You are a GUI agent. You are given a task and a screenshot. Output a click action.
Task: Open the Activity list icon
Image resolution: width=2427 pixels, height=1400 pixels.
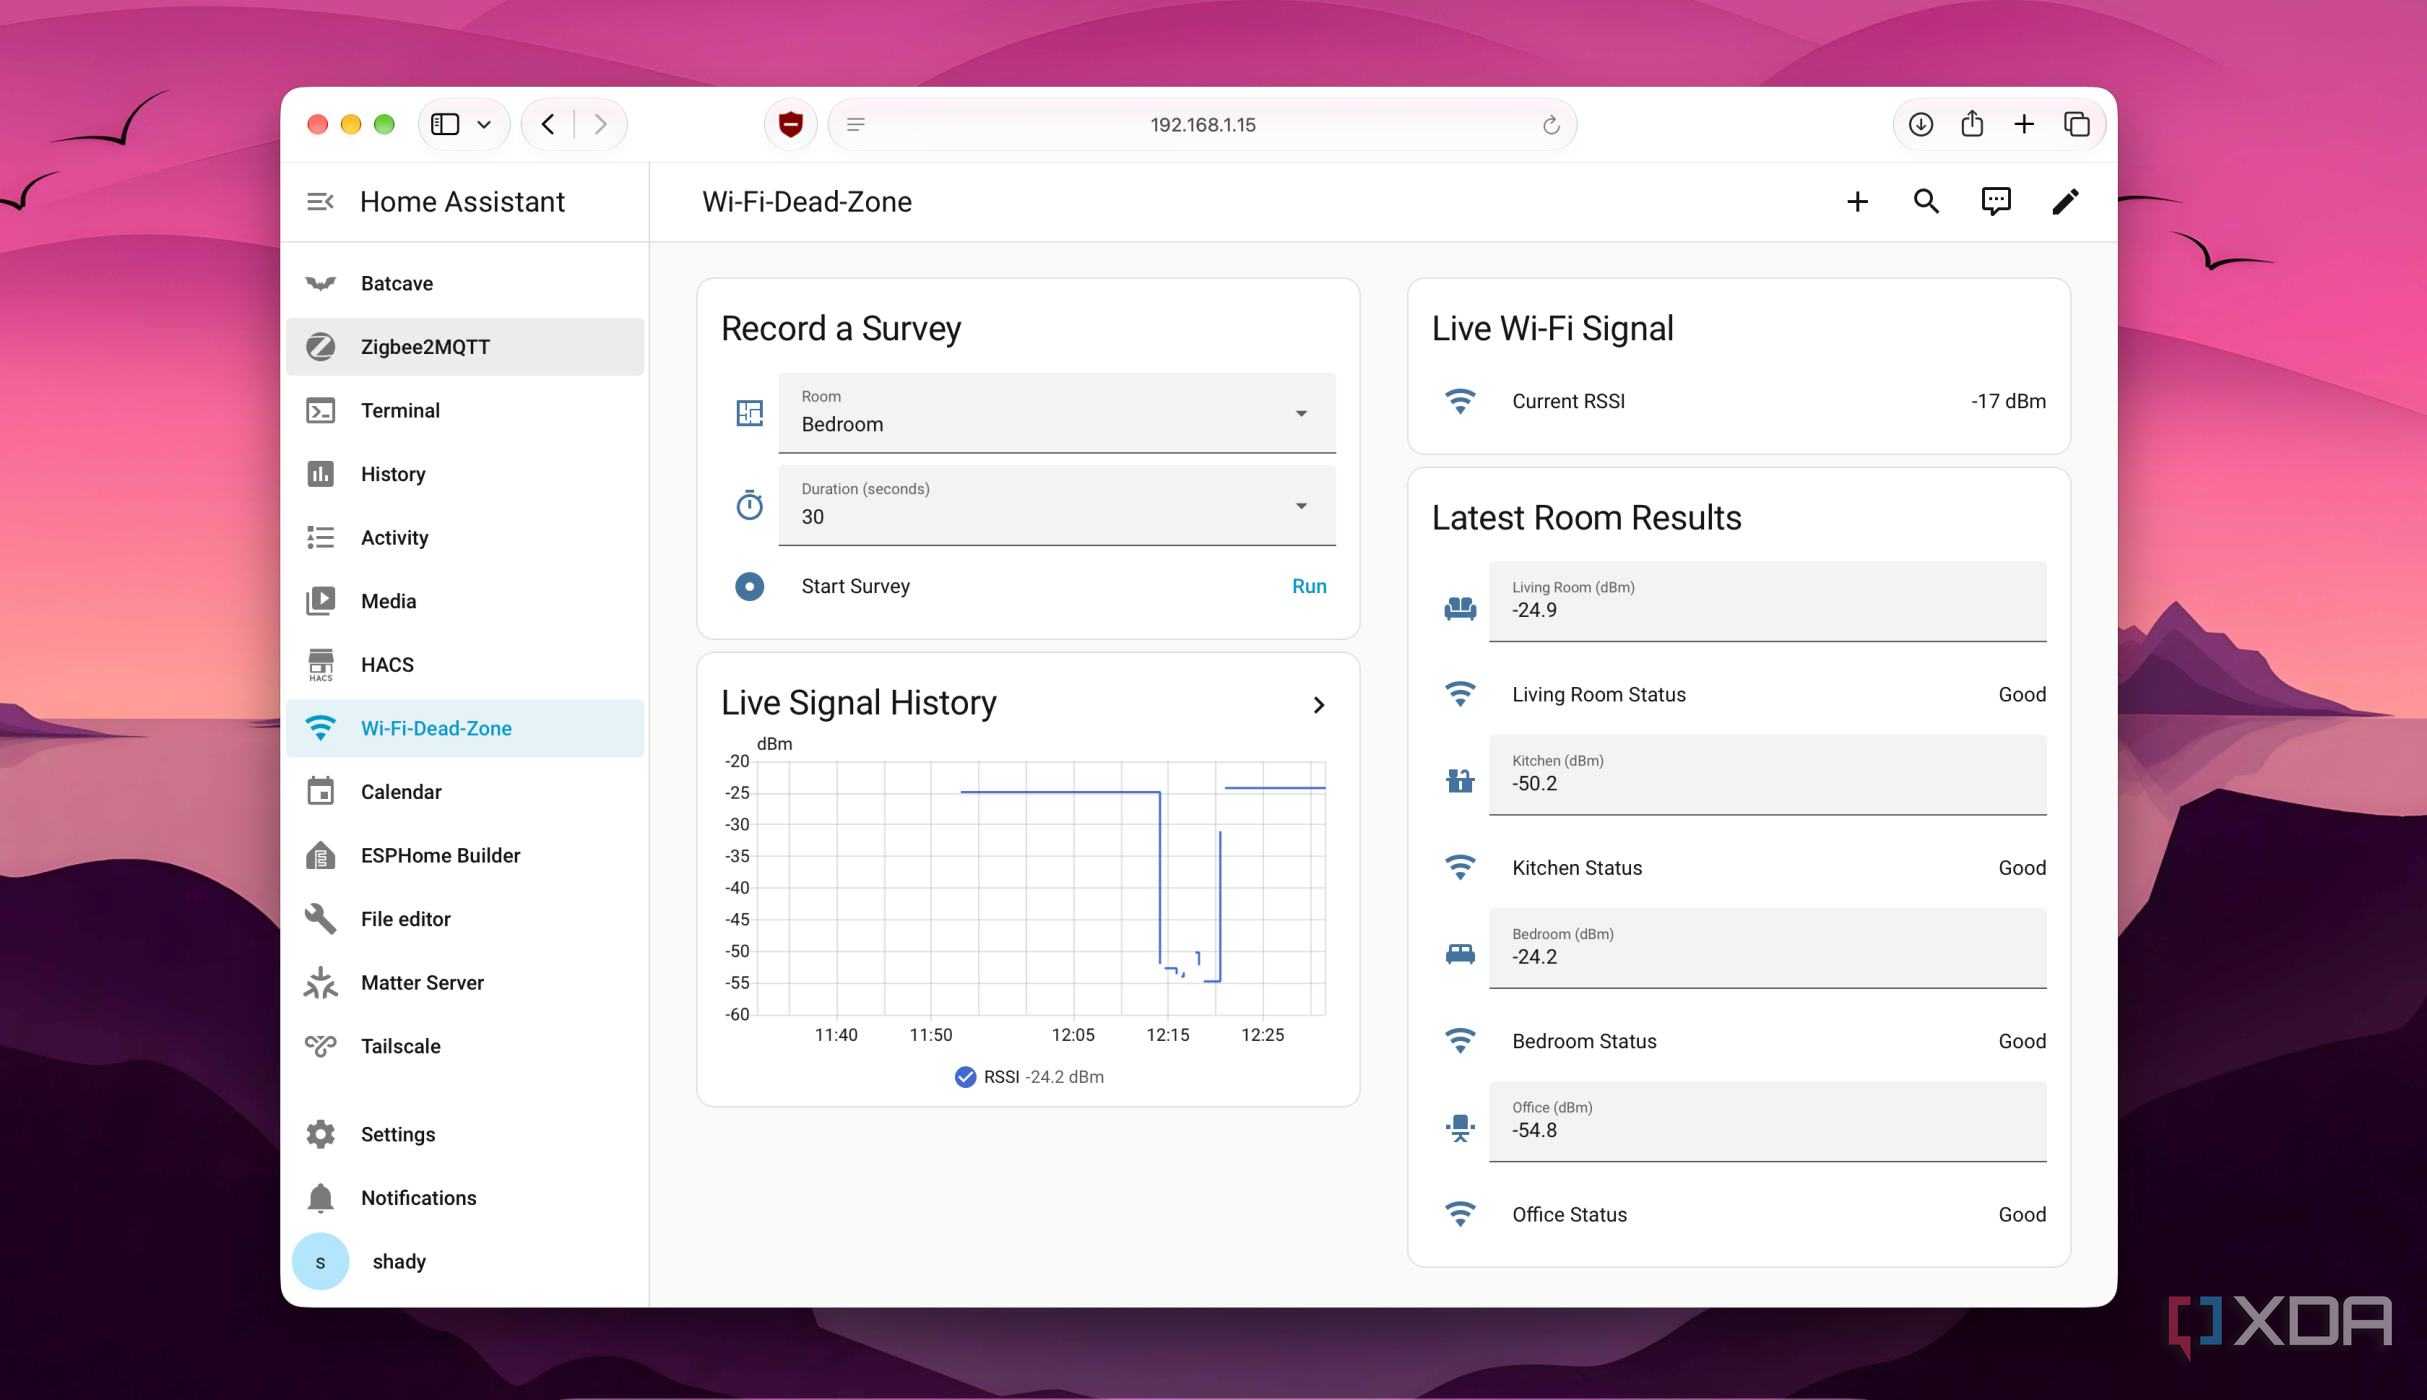tap(320, 538)
